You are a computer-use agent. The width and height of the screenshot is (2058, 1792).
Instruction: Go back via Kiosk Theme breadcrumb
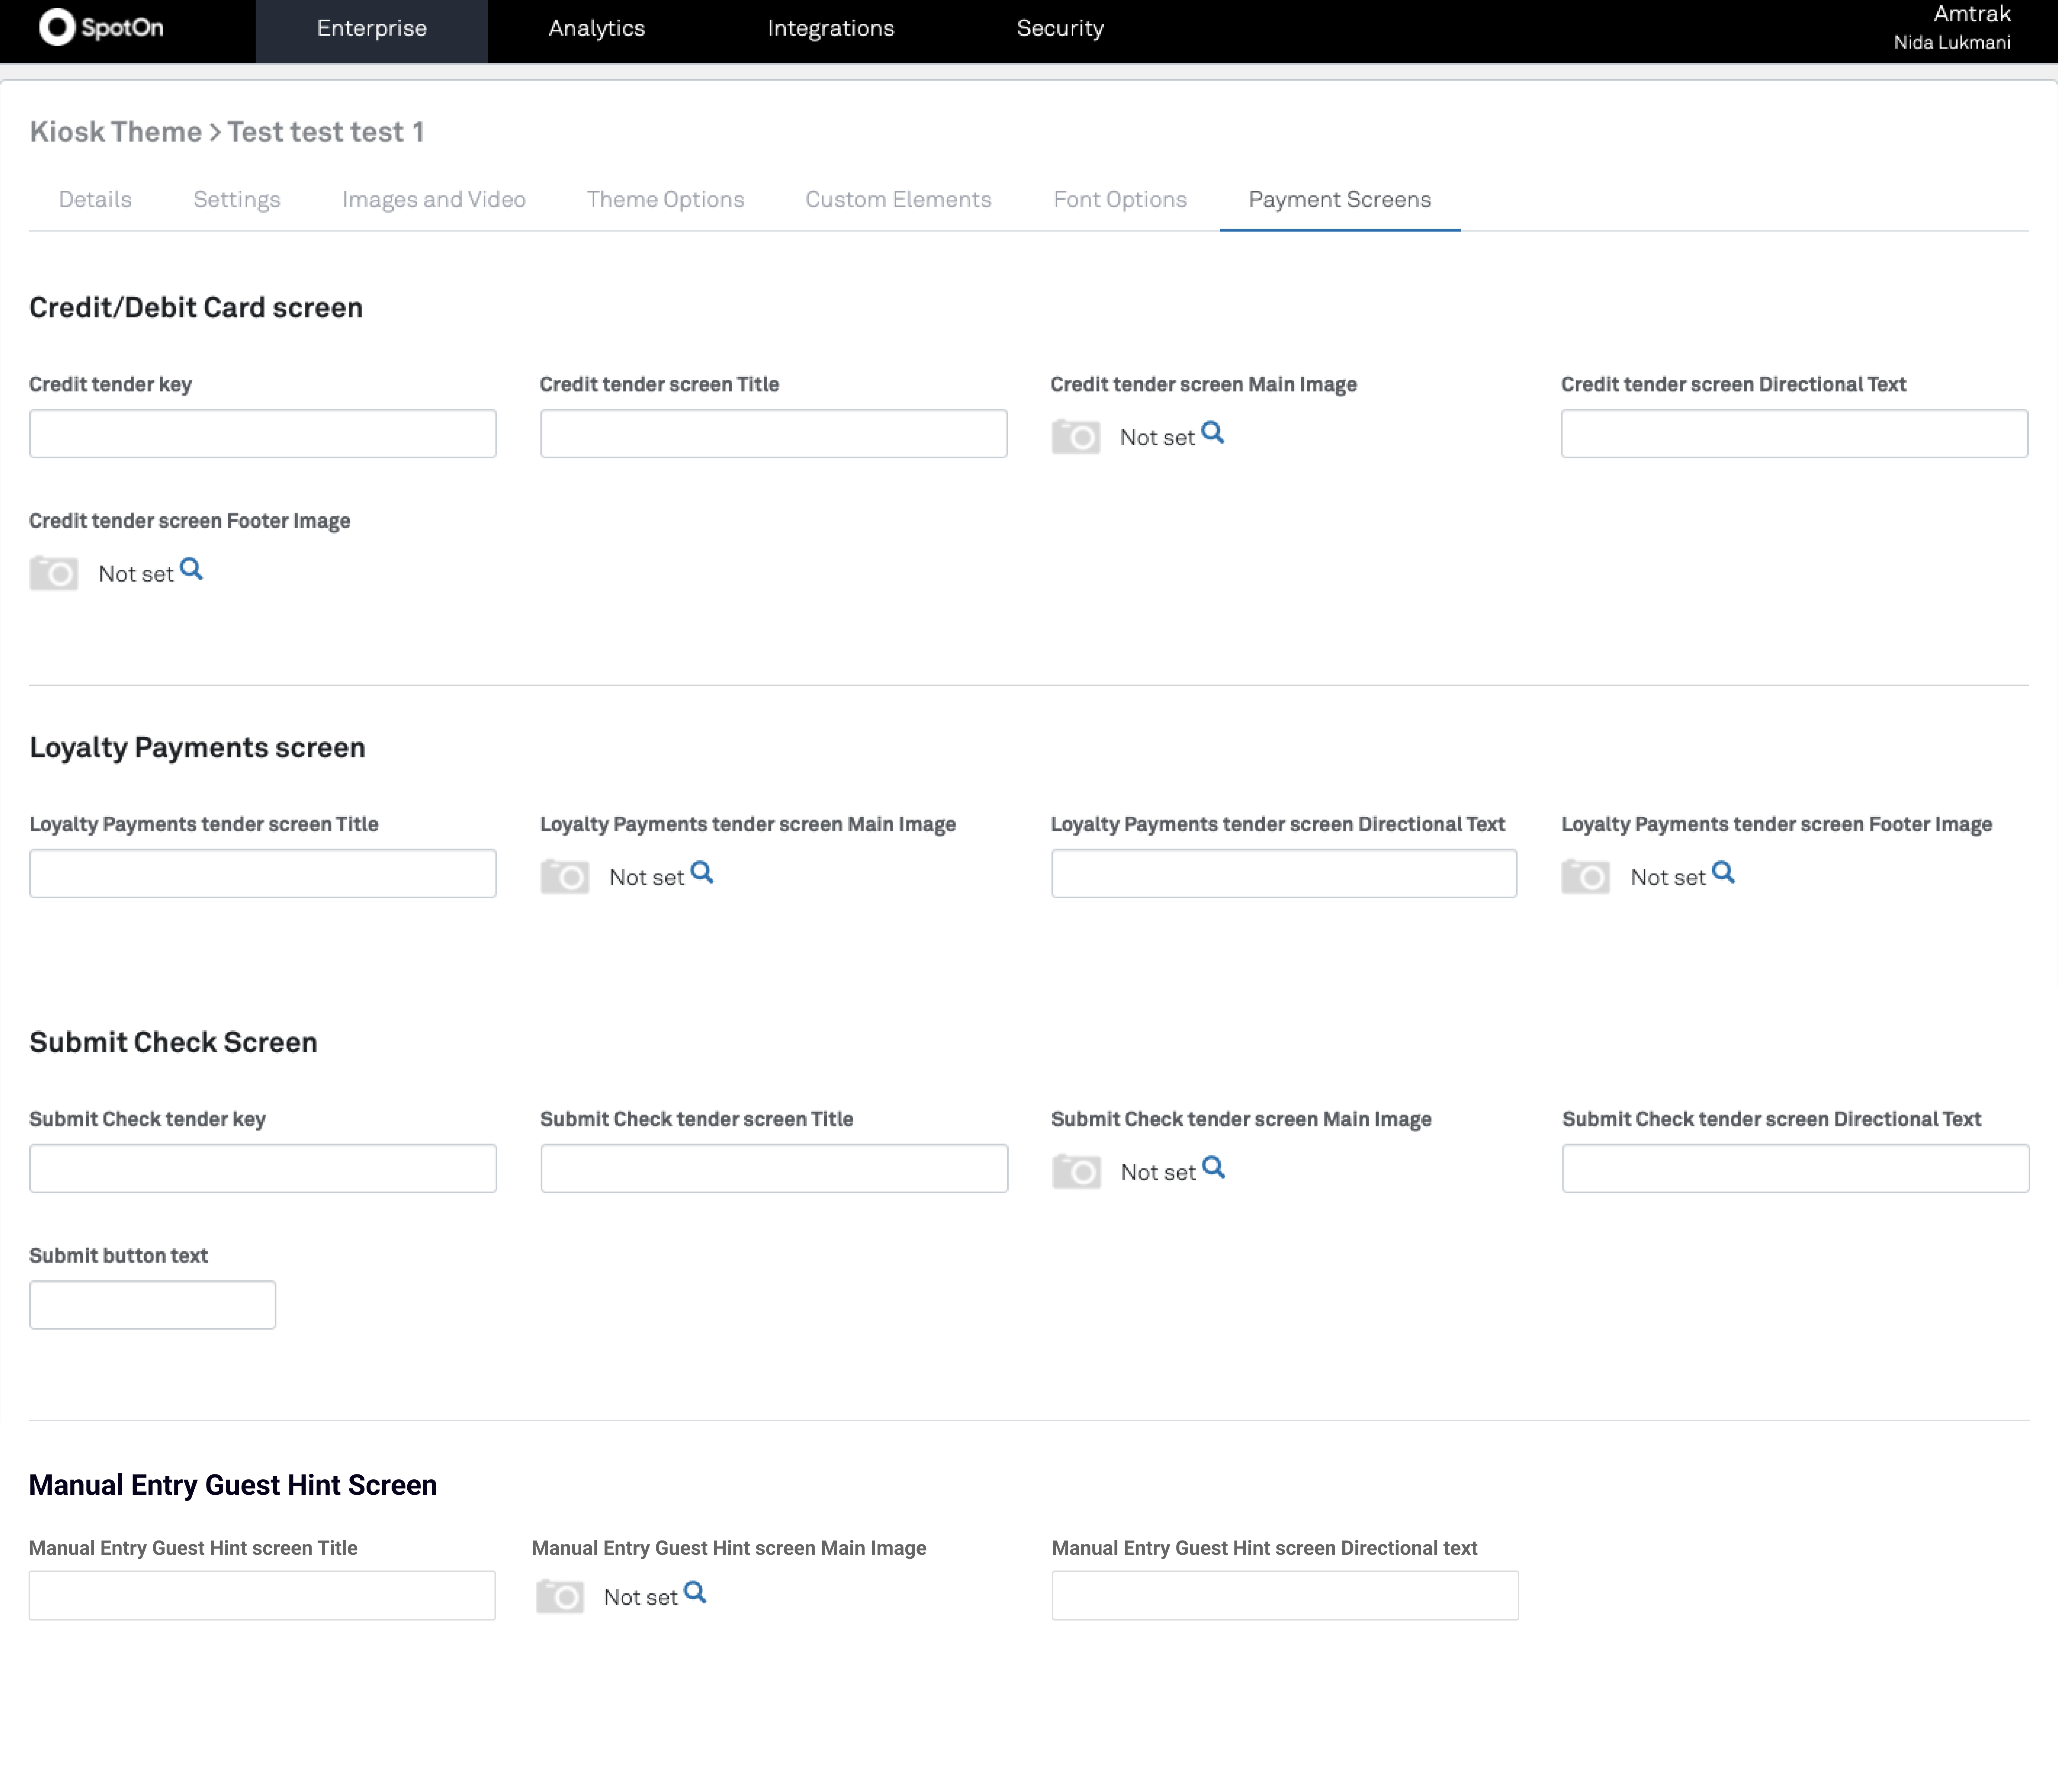[116, 132]
